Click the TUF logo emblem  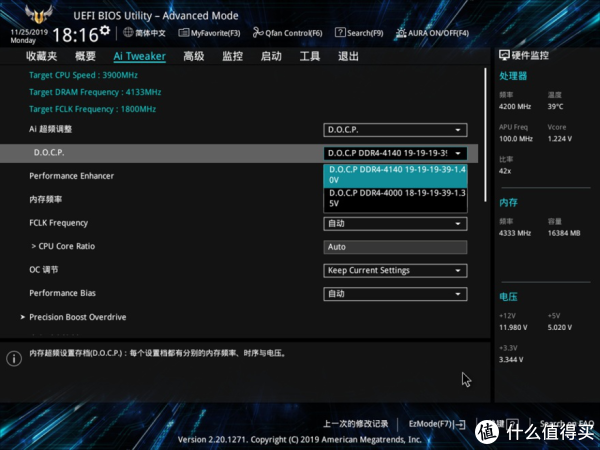38,15
